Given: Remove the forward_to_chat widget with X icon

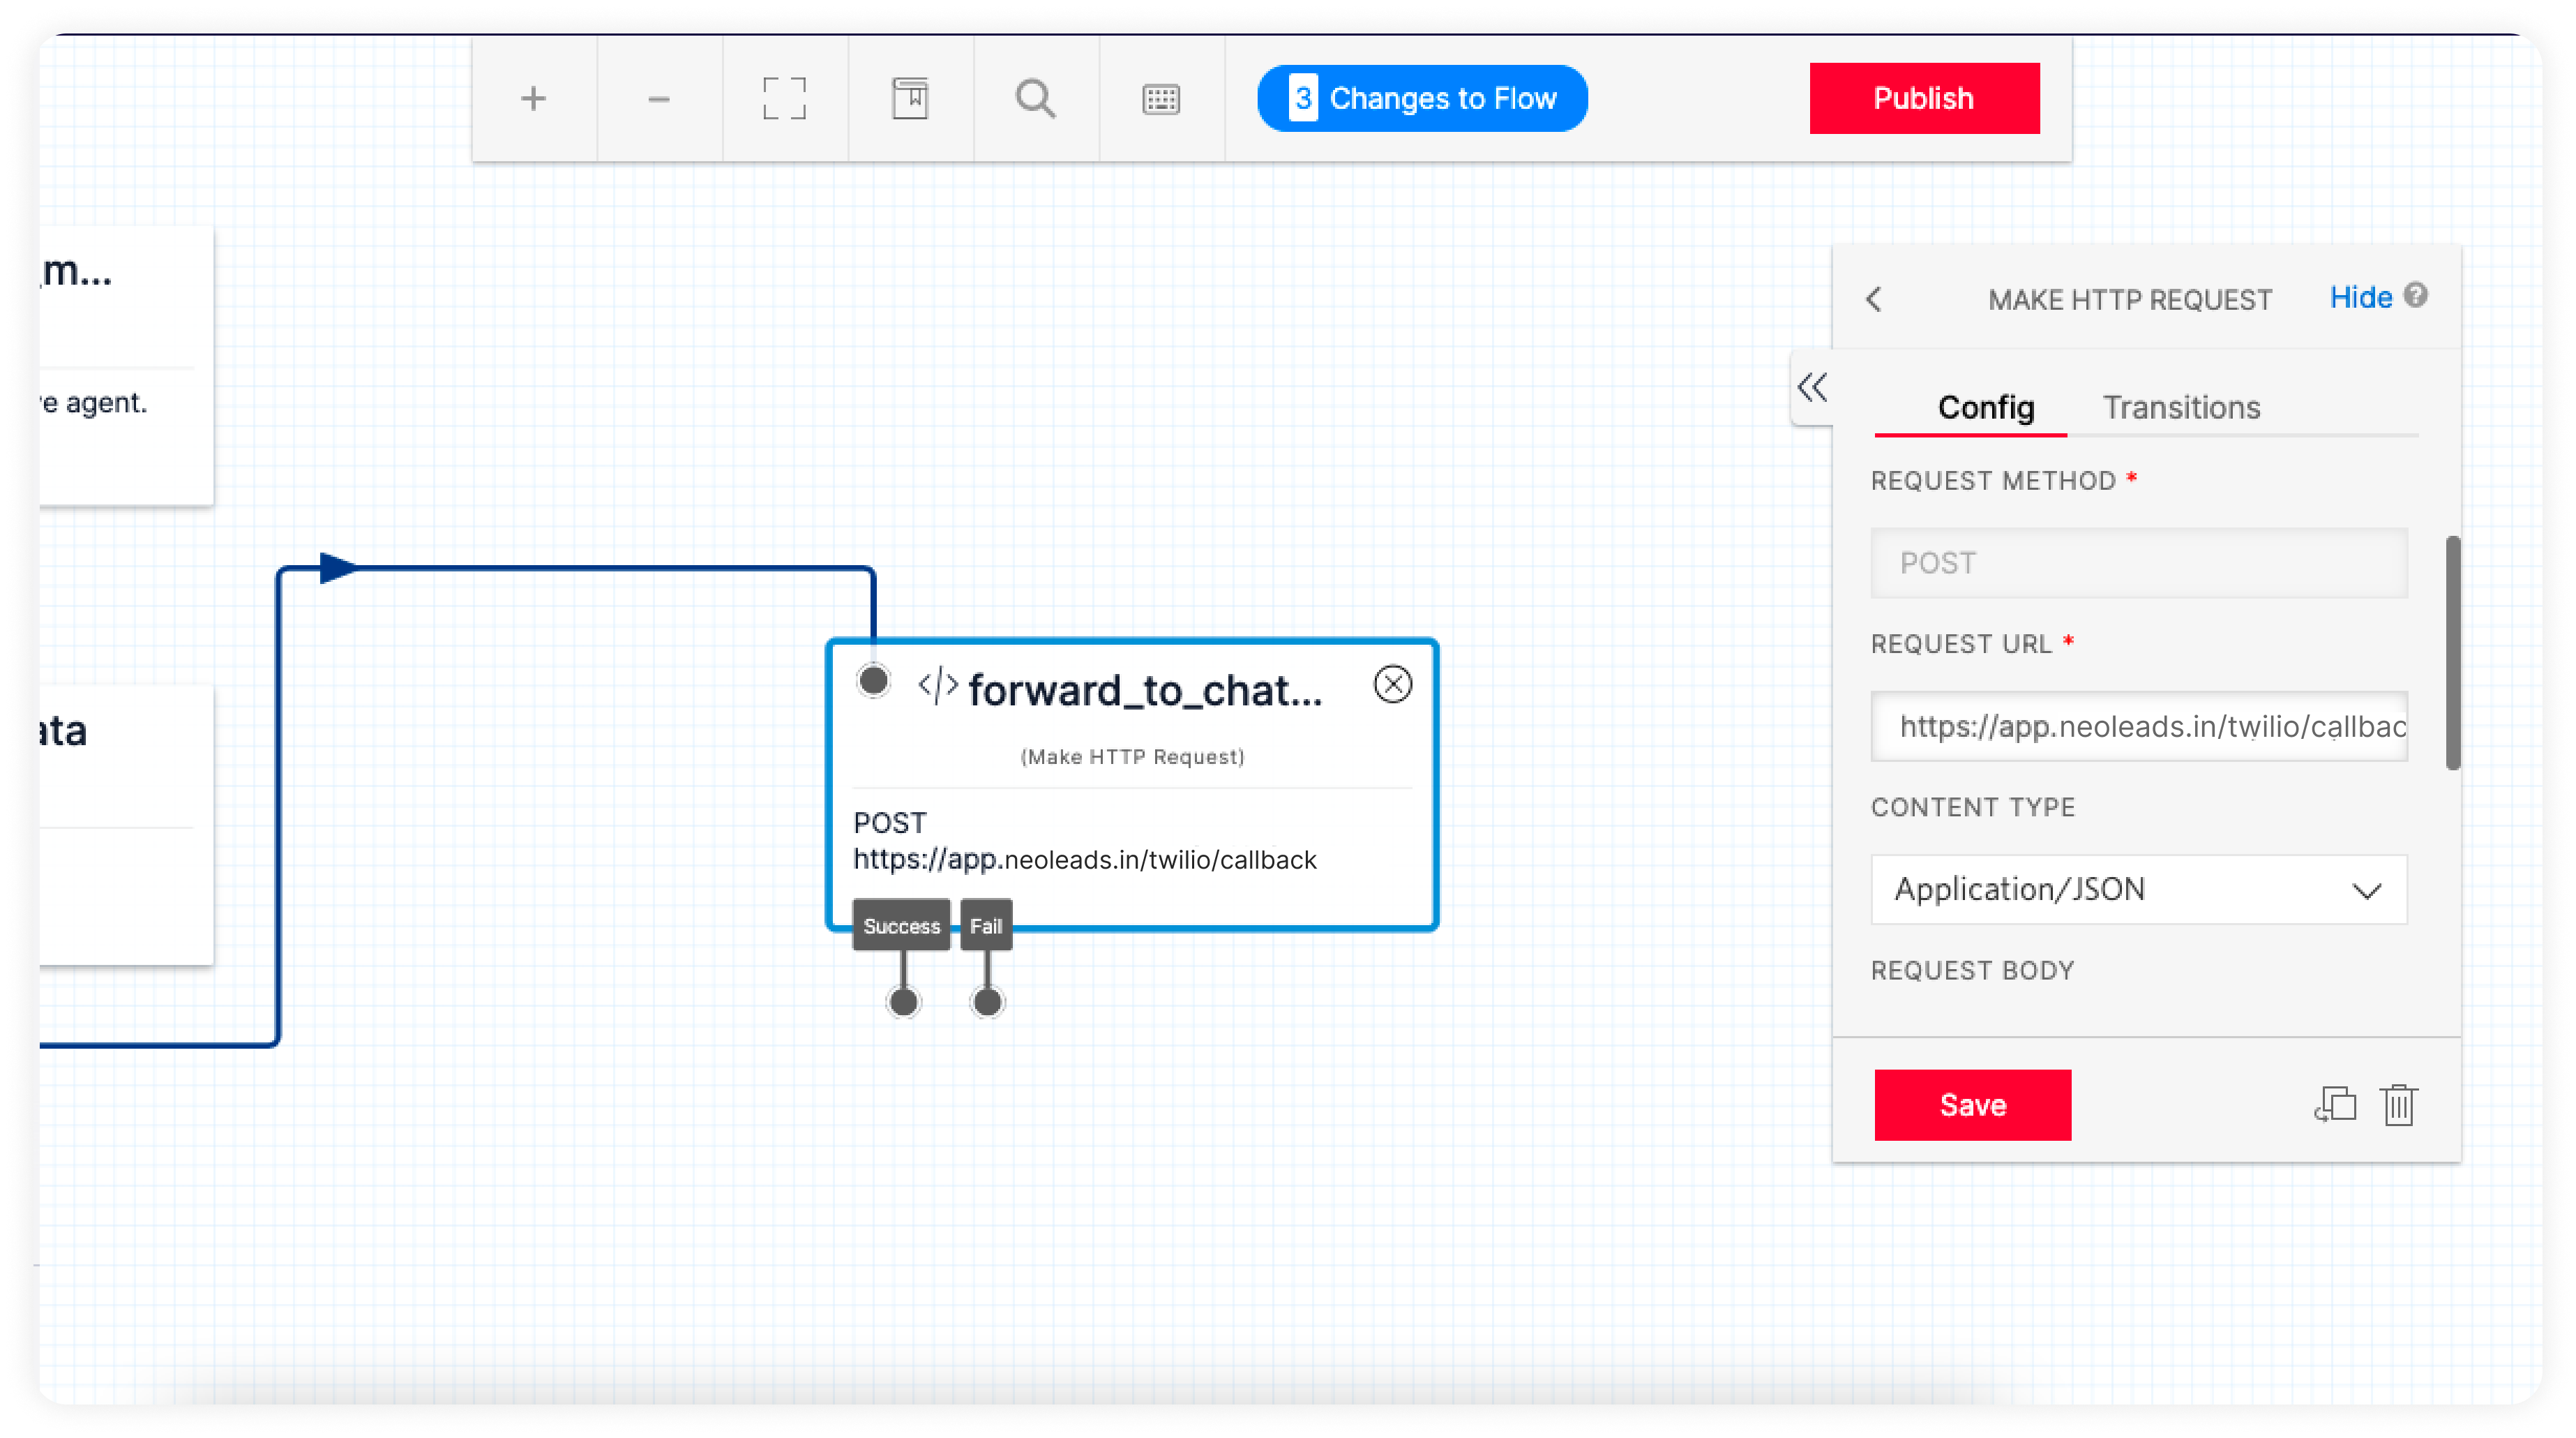Looking at the screenshot, I should click(x=1392, y=684).
